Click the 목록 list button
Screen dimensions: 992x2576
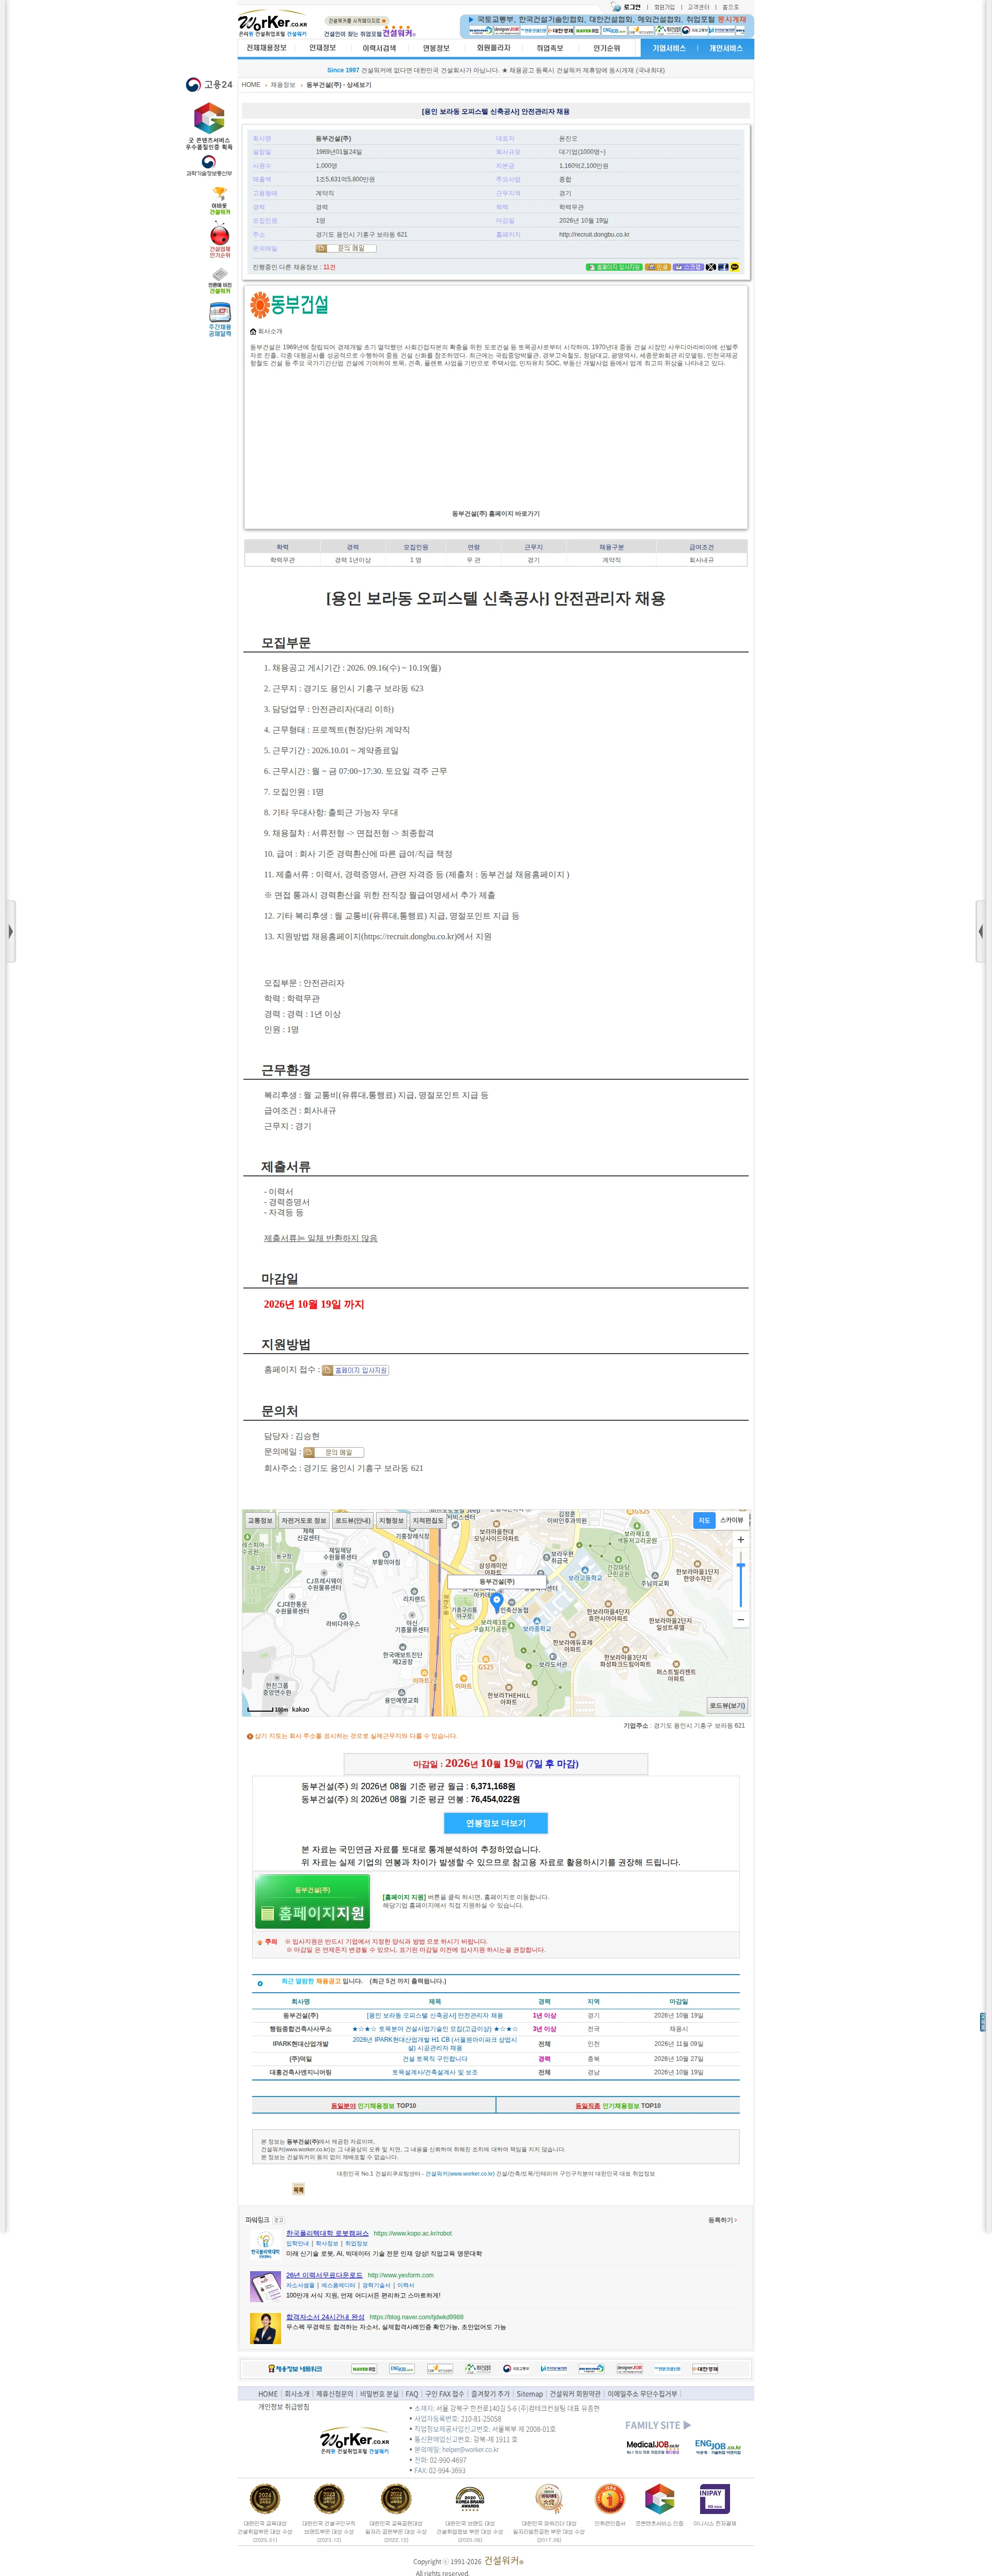(298, 2190)
